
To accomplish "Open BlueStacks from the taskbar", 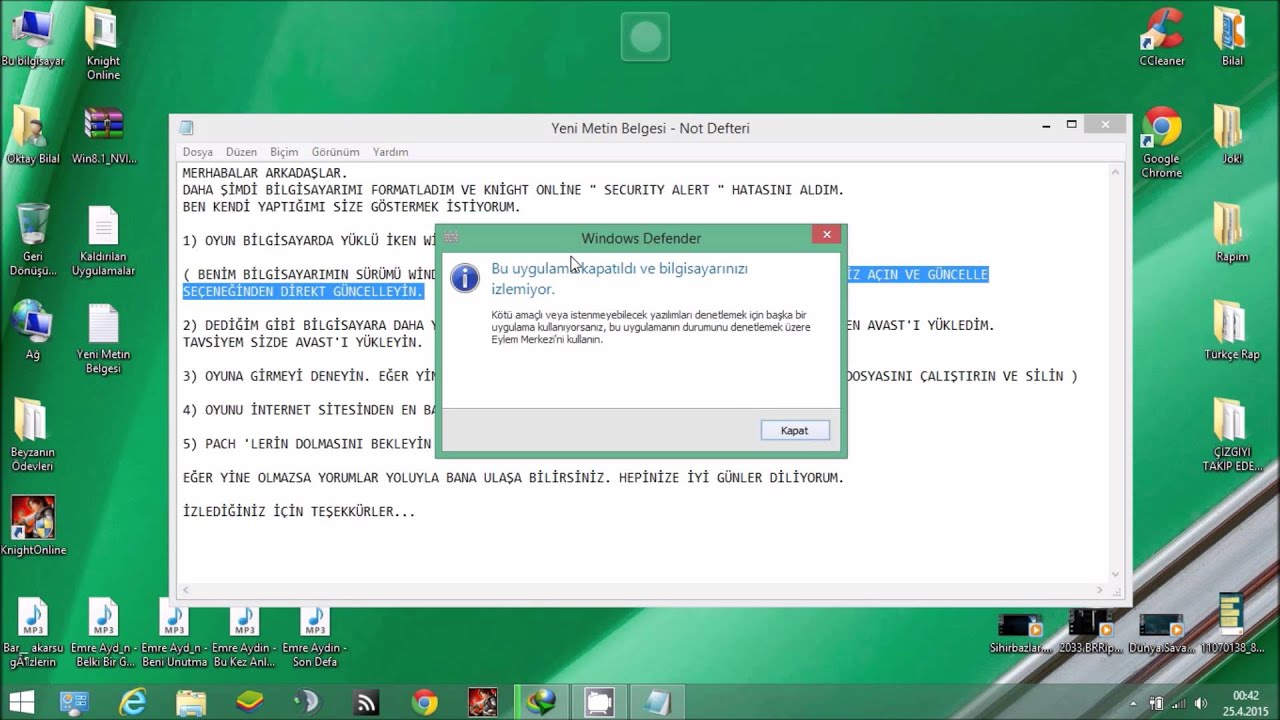I will tap(249, 702).
